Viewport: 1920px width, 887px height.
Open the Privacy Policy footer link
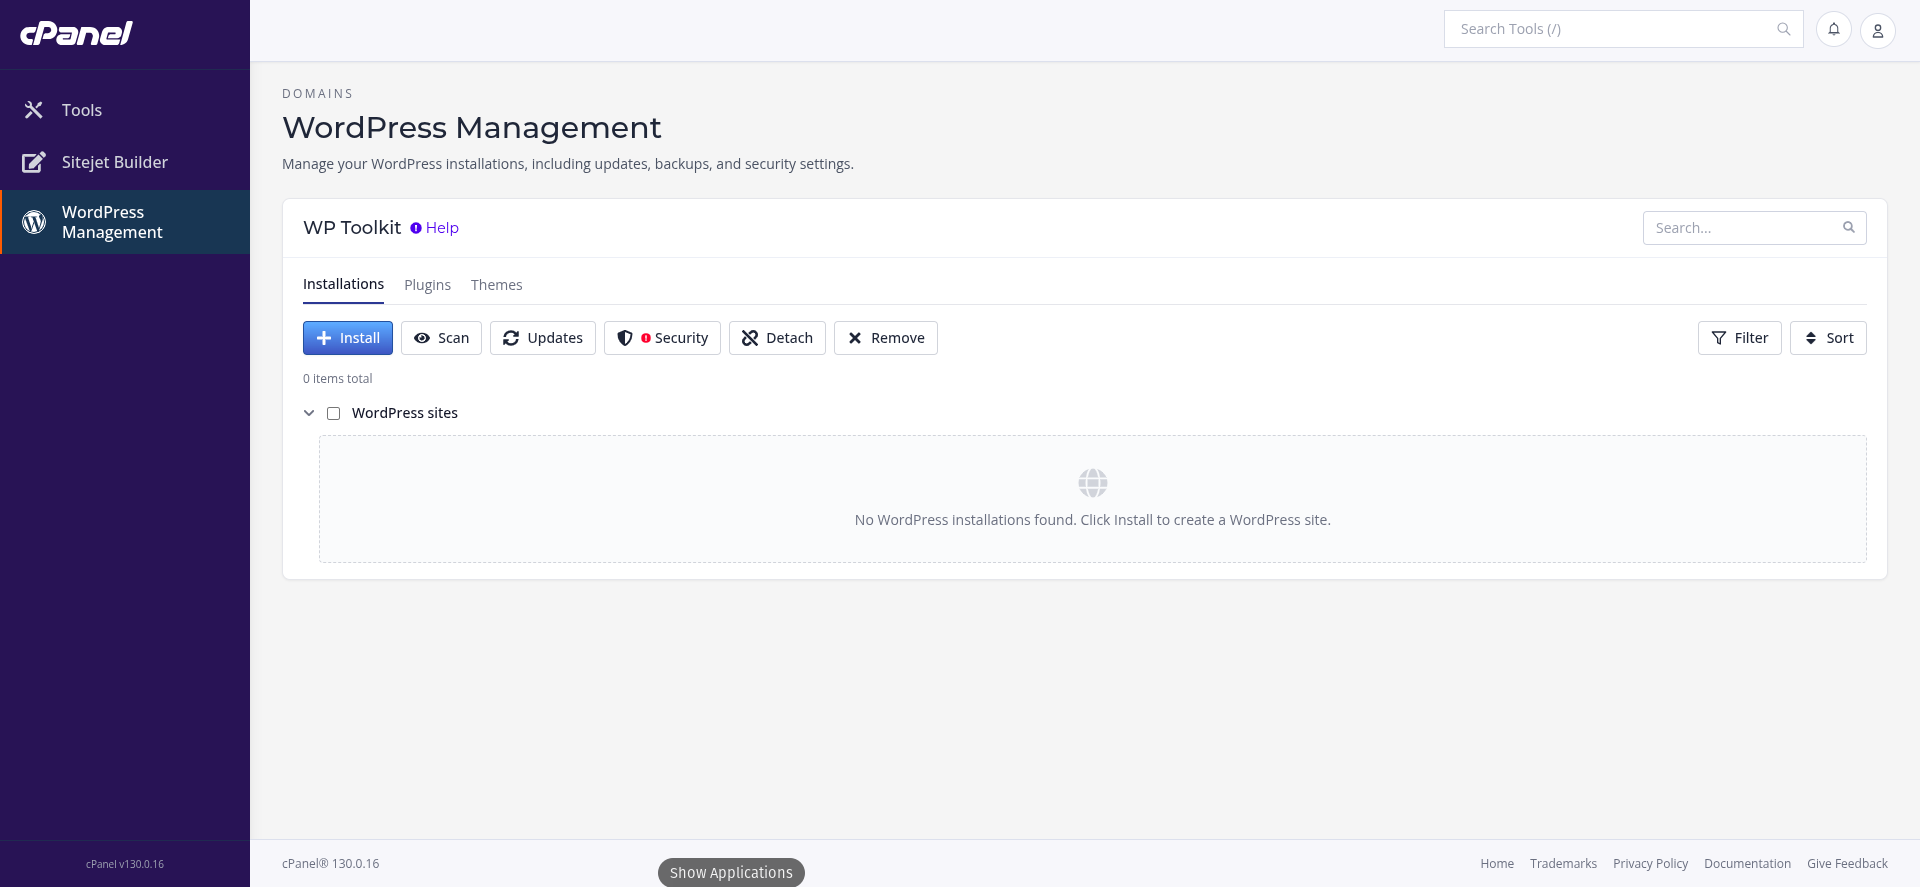[1650, 864]
